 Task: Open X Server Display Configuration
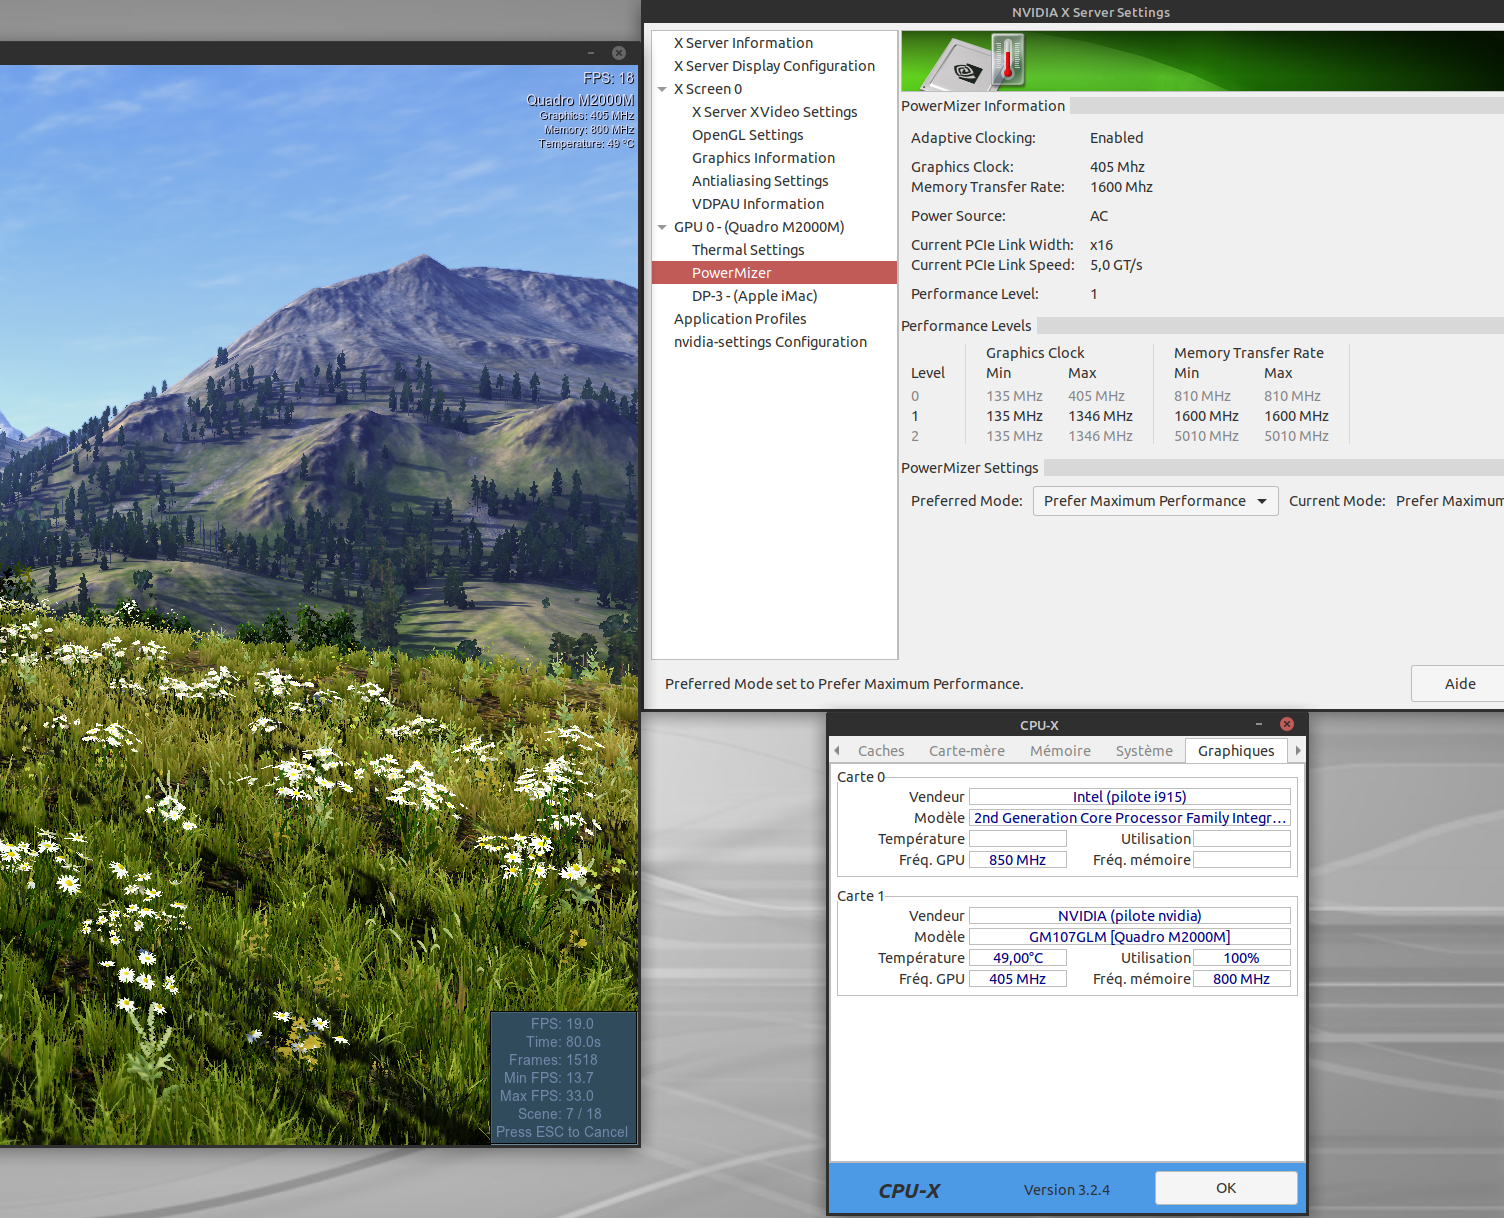[774, 66]
